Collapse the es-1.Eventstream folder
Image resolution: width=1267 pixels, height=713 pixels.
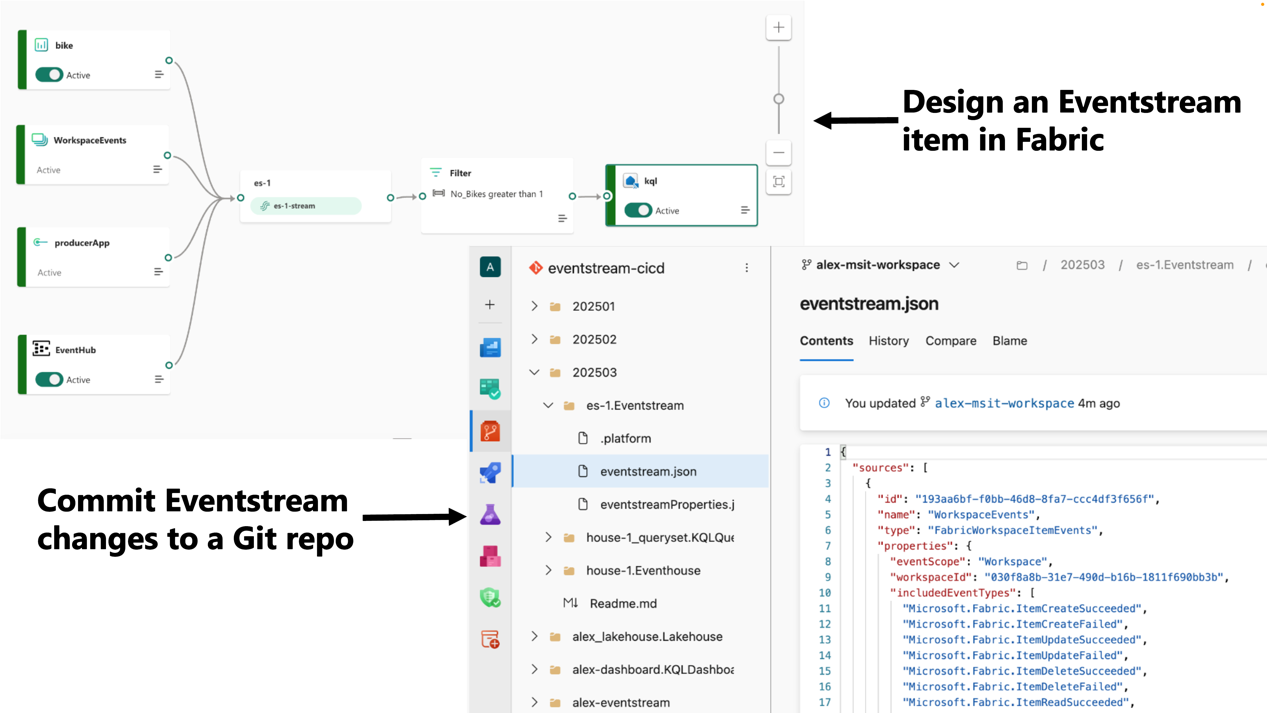tap(548, 406)
